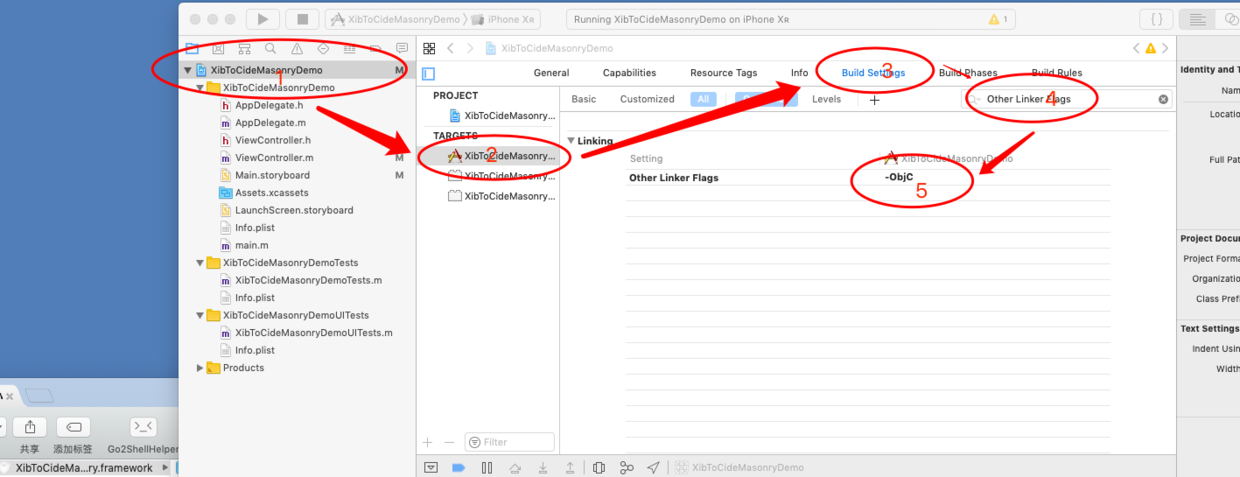Click the -ObjC linker flag value

899,177
